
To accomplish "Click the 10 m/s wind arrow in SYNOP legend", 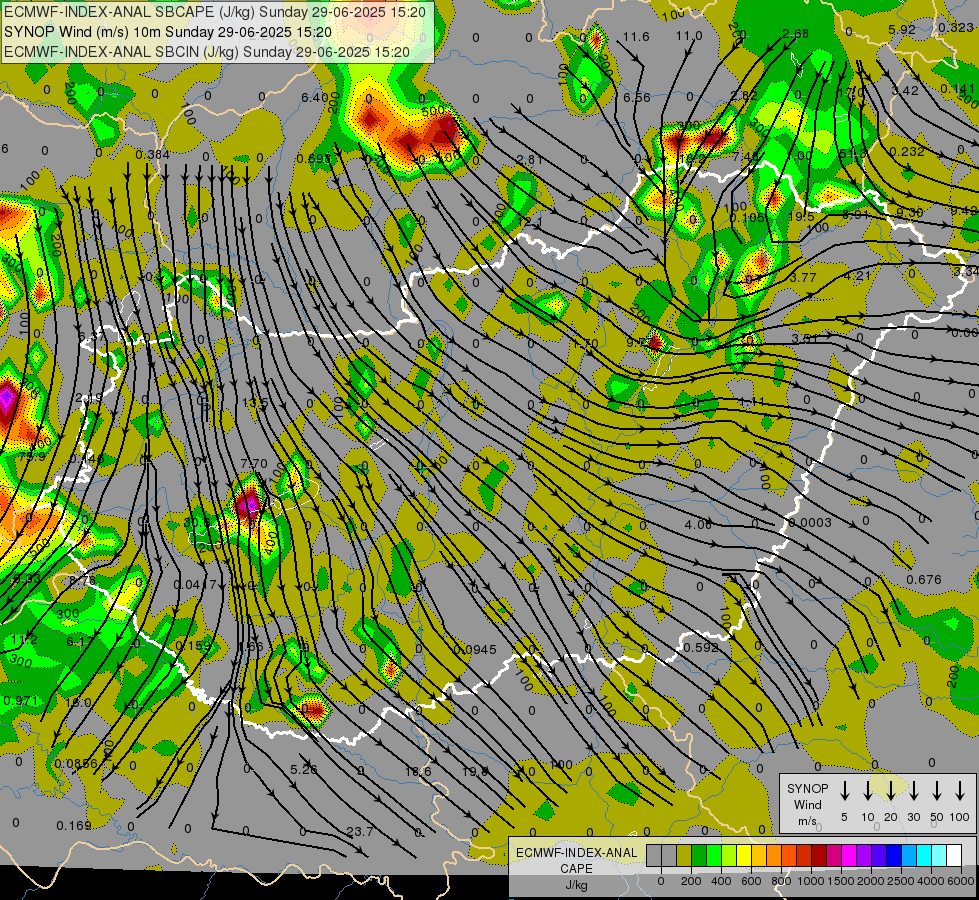I will click(867, 791).
